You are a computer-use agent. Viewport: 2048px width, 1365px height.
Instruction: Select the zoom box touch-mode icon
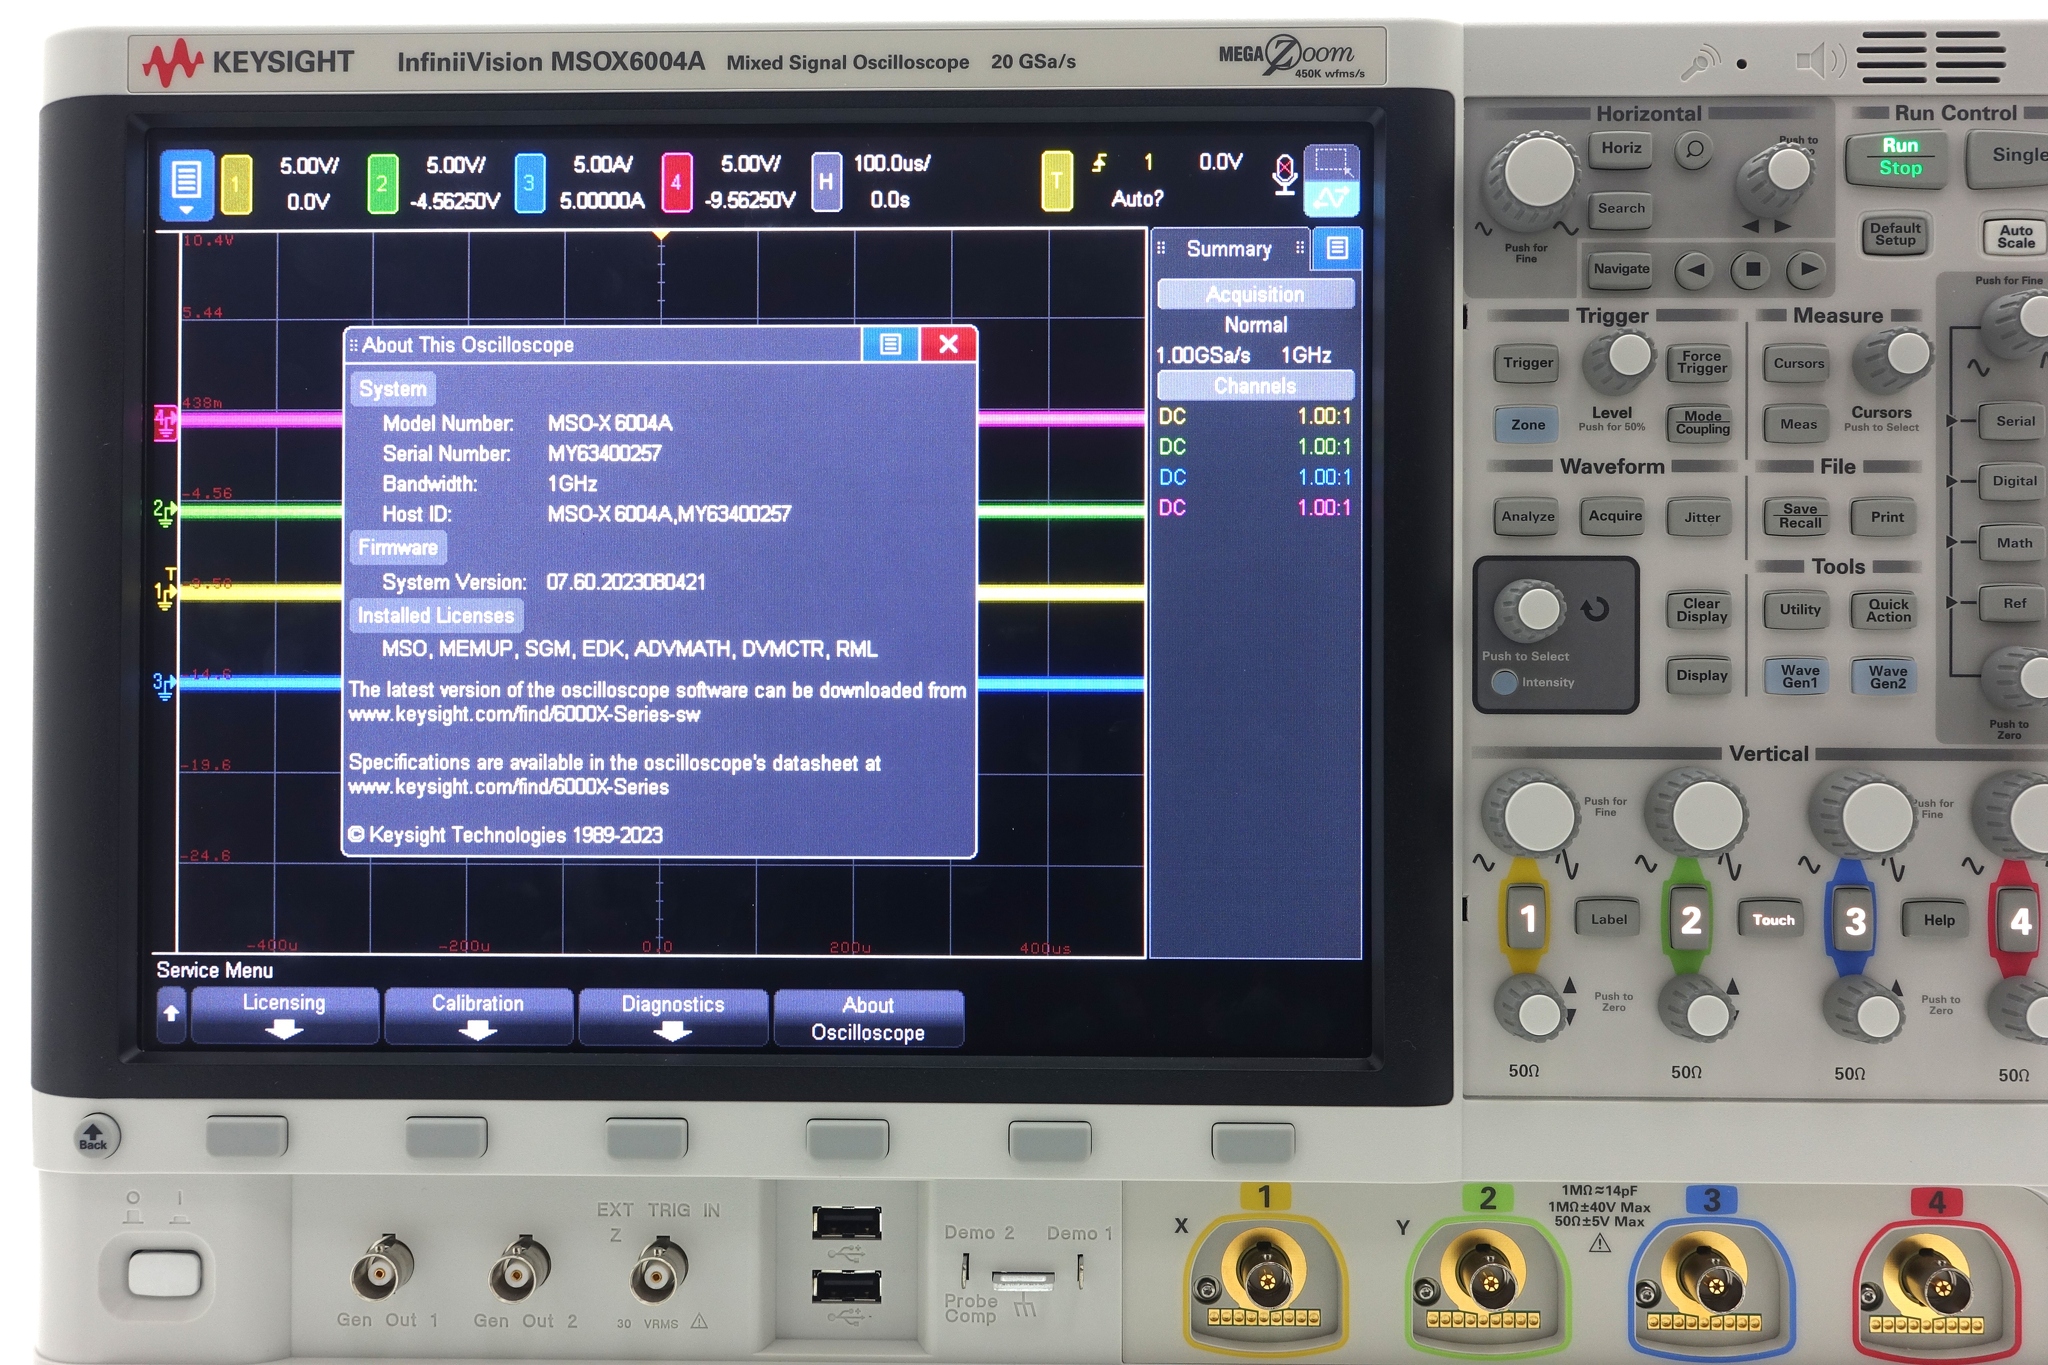point(1331,162)
